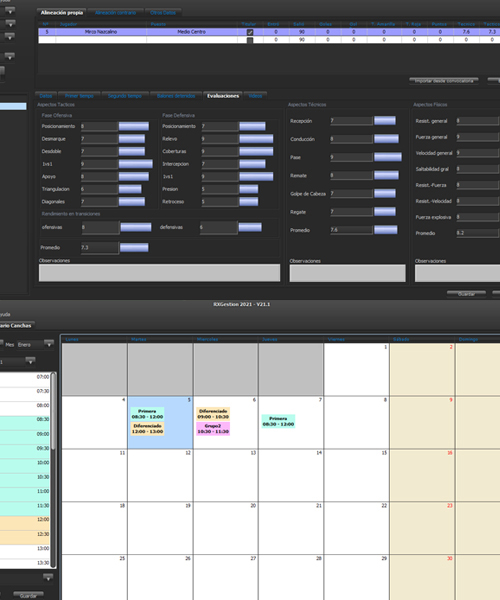The width and height of the screenshot is (500, 600).
Task: Click the Retroceso rating bar
Action: point(249,202)
